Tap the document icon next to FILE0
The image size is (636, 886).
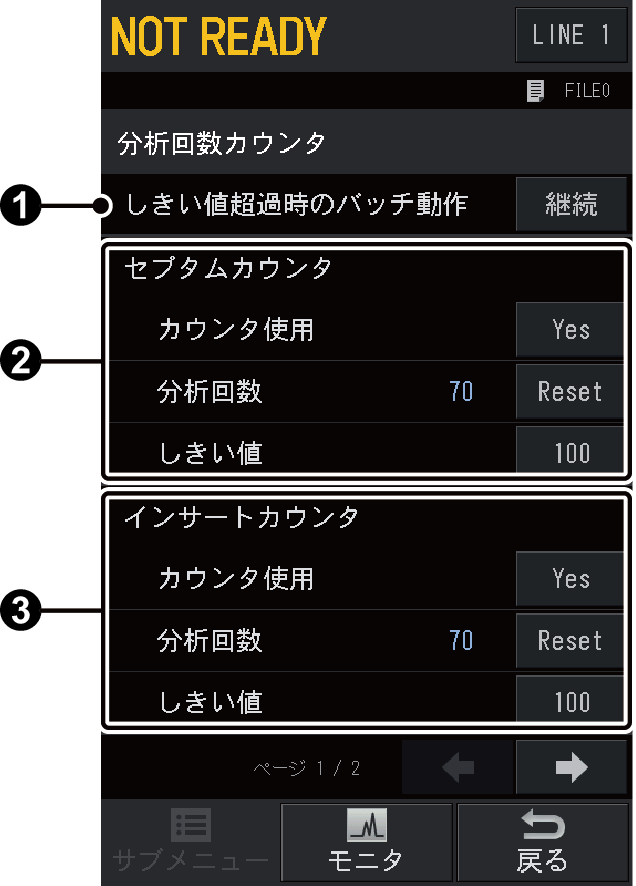click(x=538, y=89)
